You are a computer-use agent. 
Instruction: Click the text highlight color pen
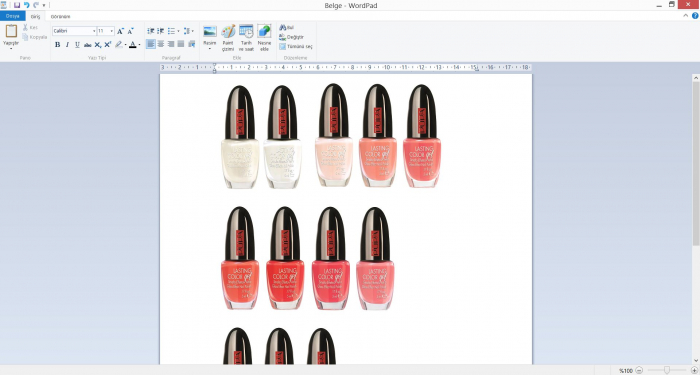click(118, 45)
